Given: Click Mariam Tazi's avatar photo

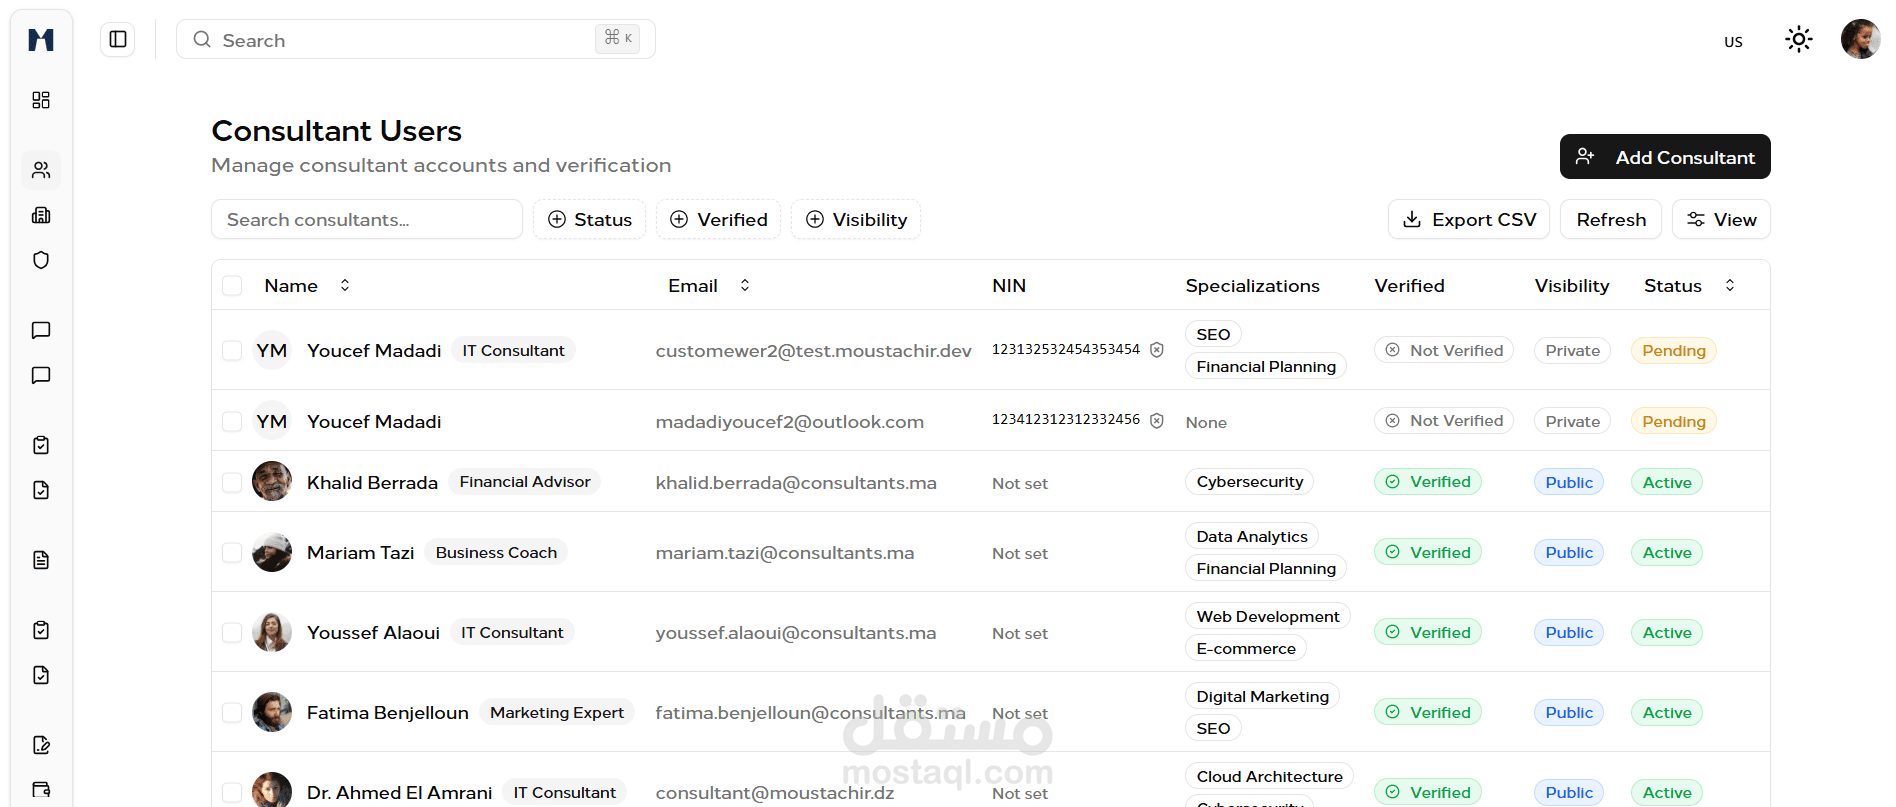Looking at the screenshot, I should [272, 552].
